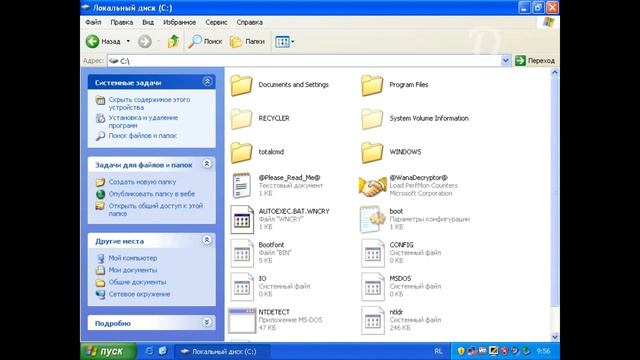Open the Избранное menu
Viewport: 640px width, 360px height.
[x=180, y=22]
